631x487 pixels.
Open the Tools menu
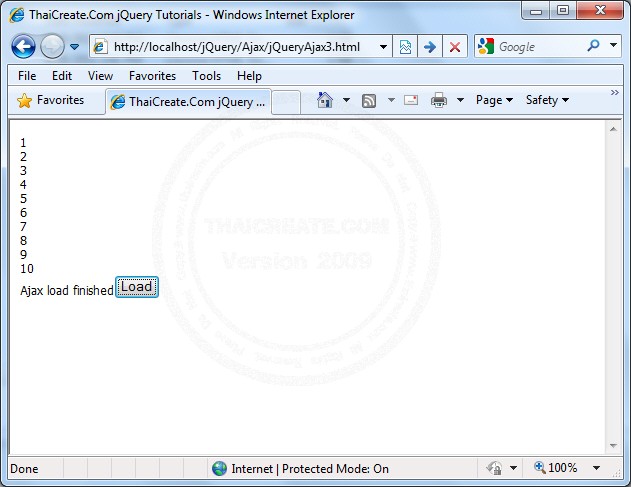(x=206, y=76)
